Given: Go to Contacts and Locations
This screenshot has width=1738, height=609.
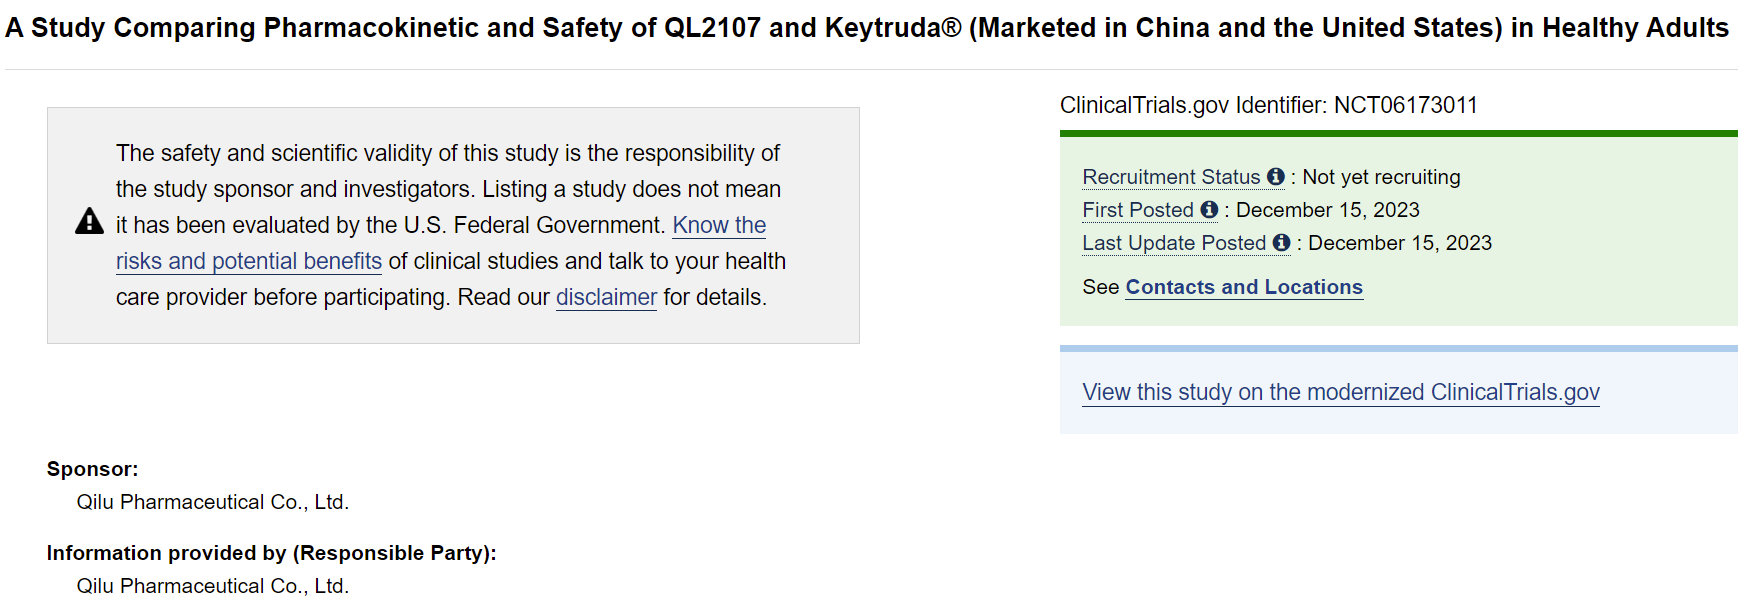Looking at the screenshot, I should pos(1243,287).
